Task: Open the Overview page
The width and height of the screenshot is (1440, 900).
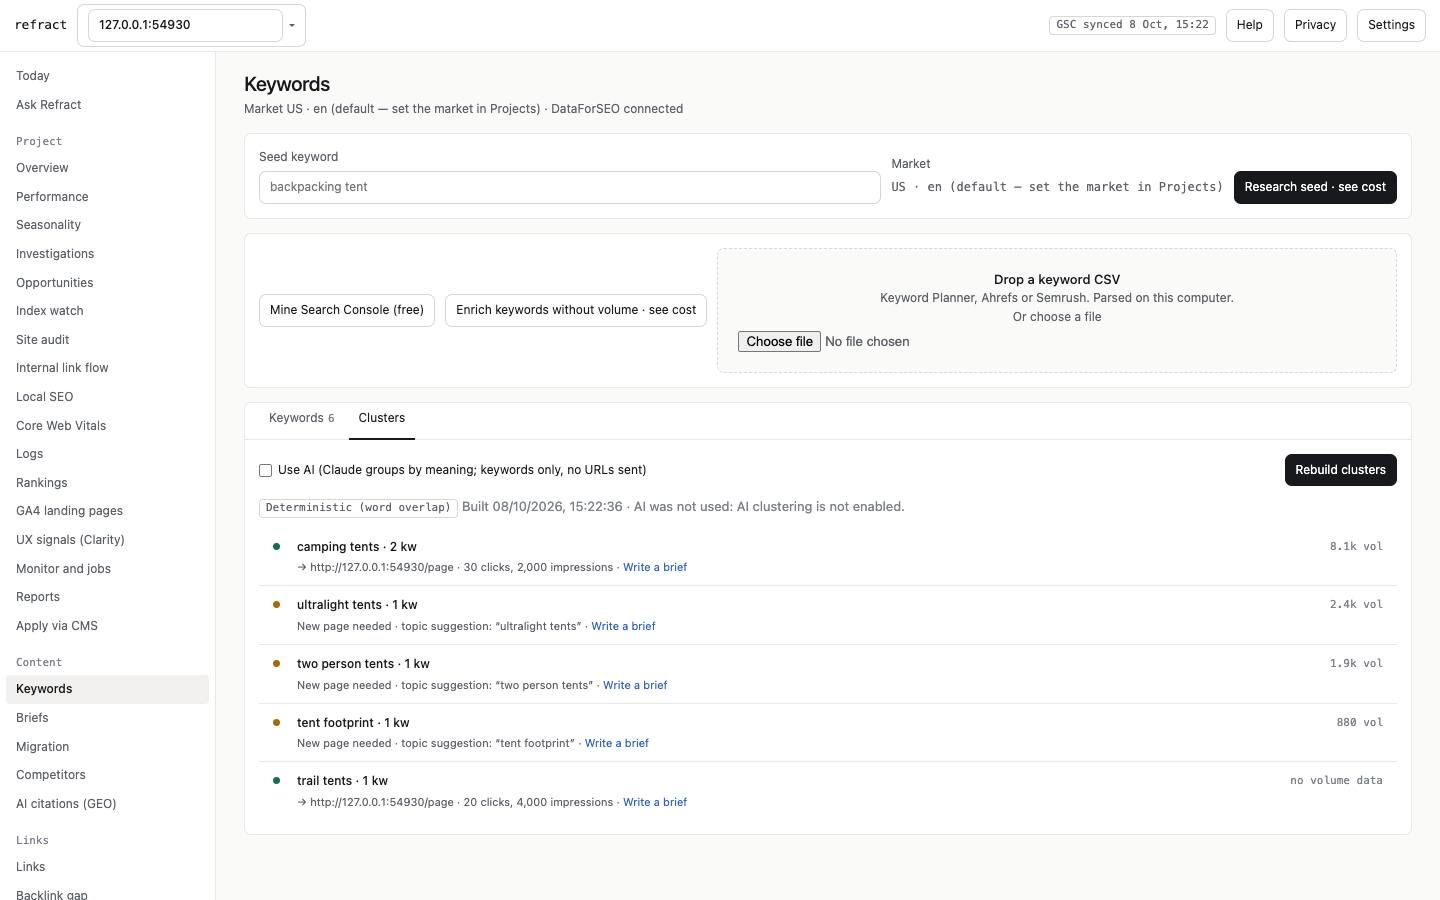Action: [x=107, y=168]
